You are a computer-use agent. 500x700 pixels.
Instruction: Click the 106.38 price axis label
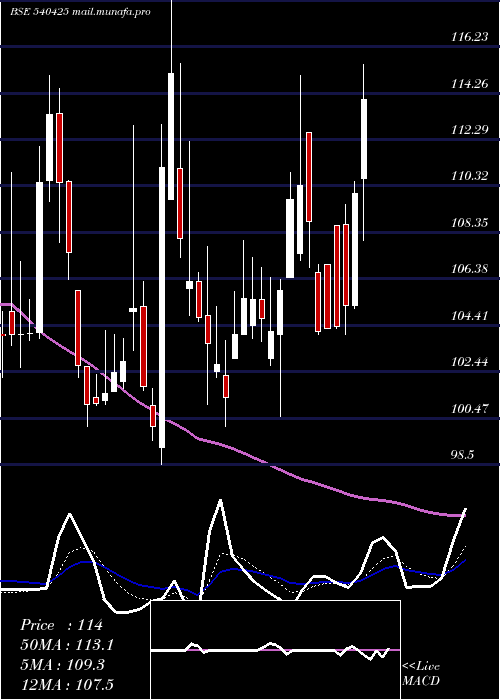click(470, 269)
